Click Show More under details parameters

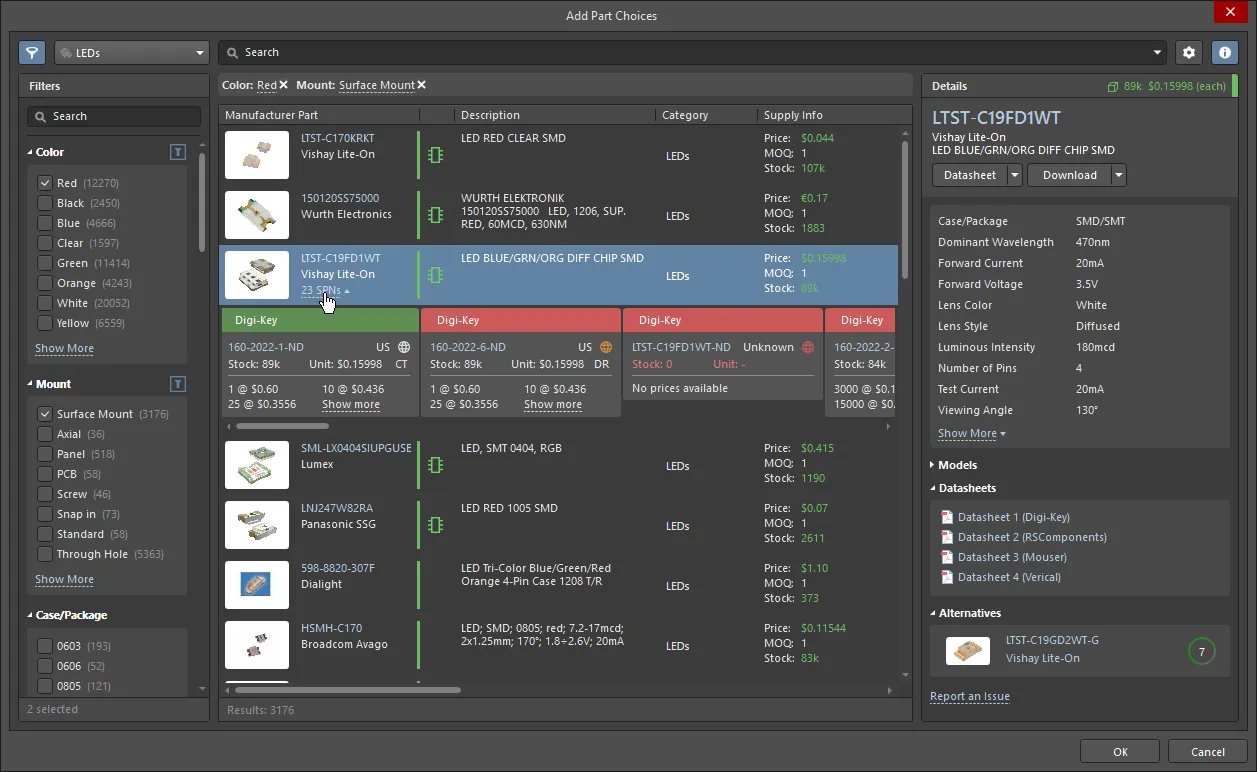[971, 434]
